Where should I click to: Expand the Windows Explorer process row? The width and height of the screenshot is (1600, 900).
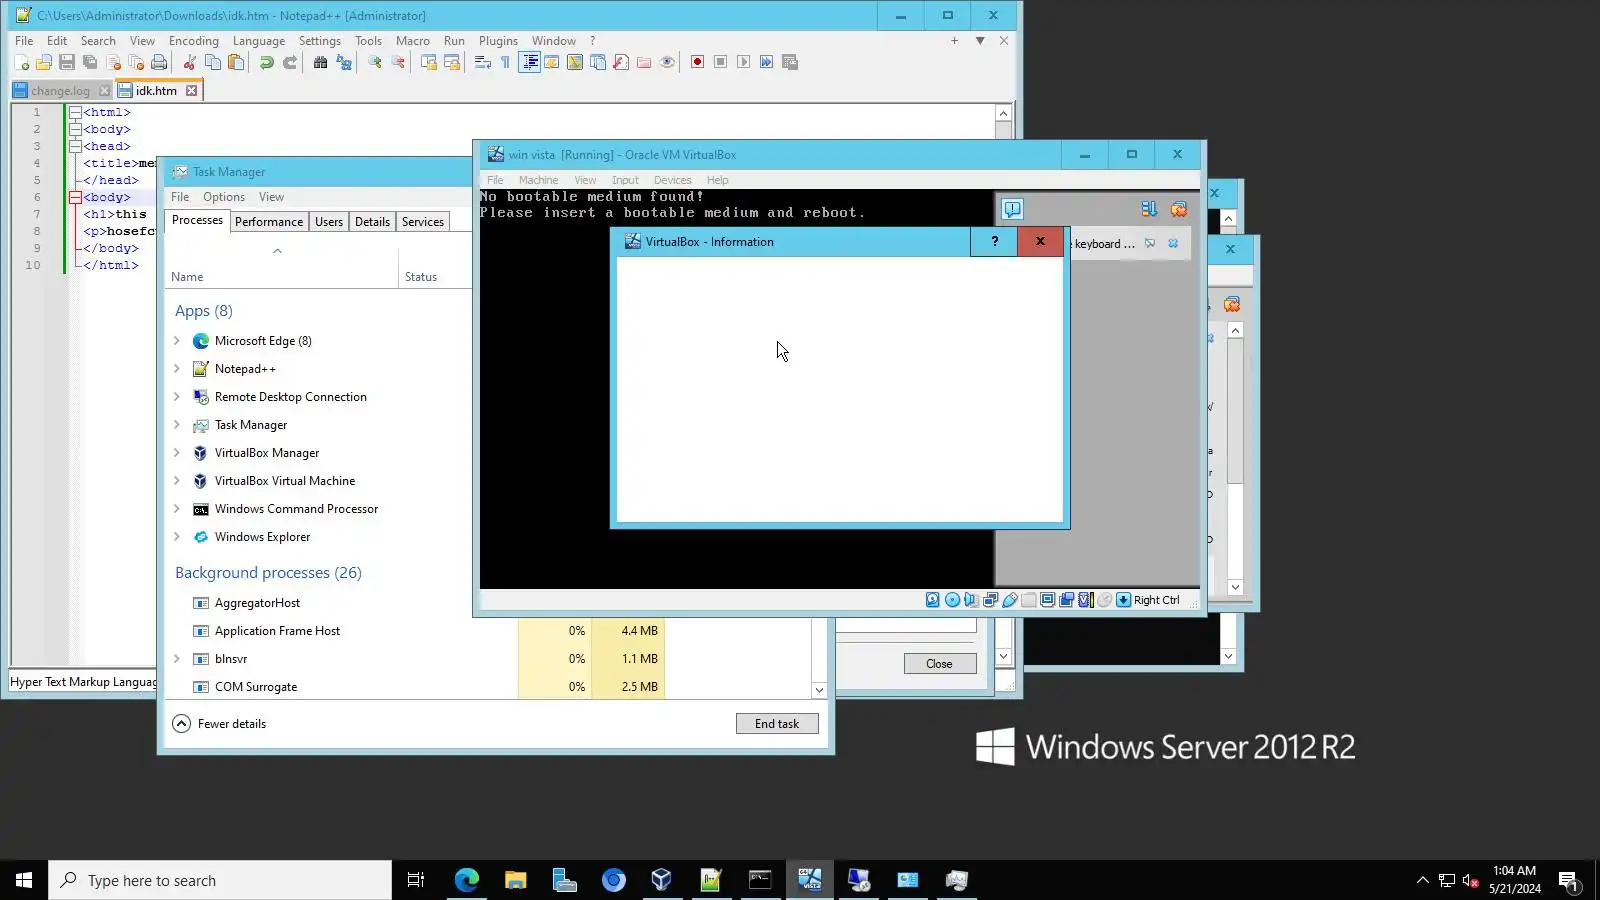177,537
